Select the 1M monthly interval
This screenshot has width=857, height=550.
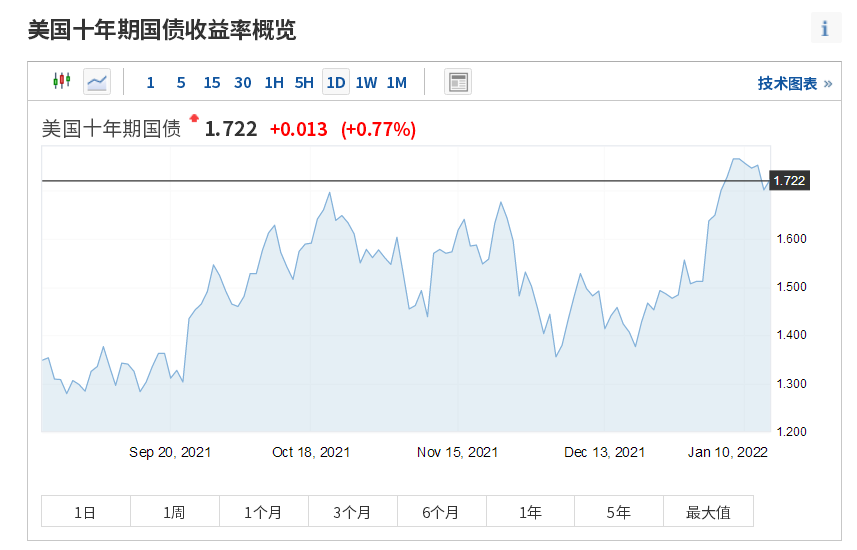pos(397,83)
